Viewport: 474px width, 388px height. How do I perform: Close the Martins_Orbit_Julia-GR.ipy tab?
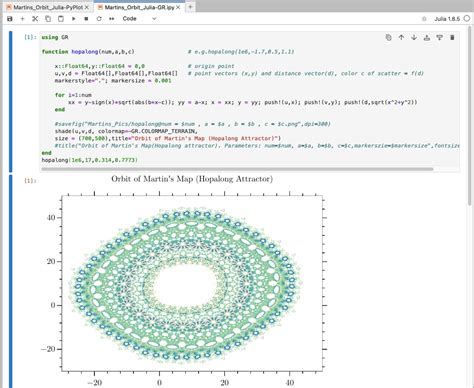tap(178, 7)
